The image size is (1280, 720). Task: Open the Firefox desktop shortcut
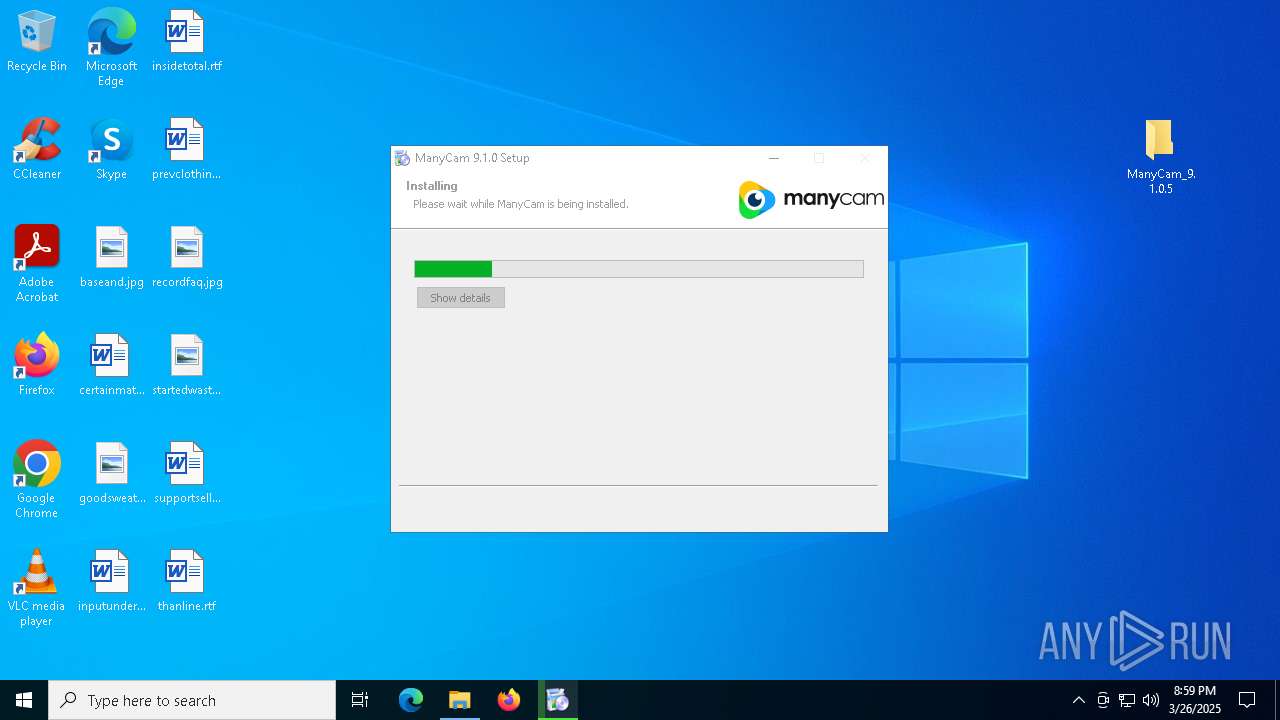point(37,366)
